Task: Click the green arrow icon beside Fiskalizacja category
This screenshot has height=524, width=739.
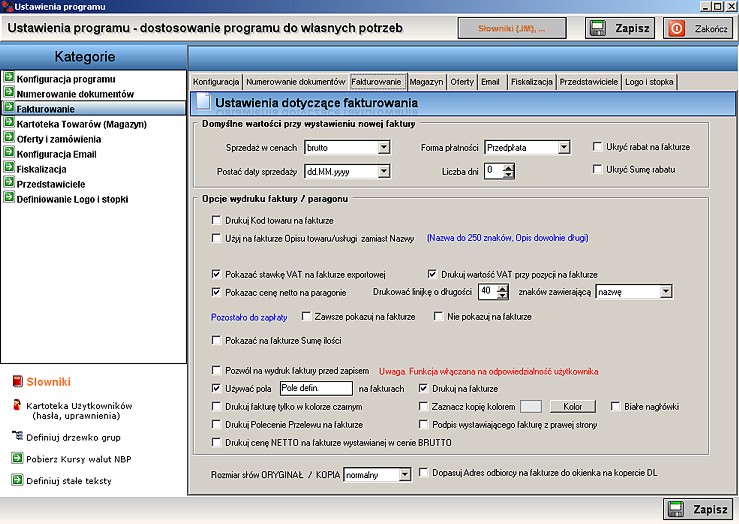Action: 9,168
